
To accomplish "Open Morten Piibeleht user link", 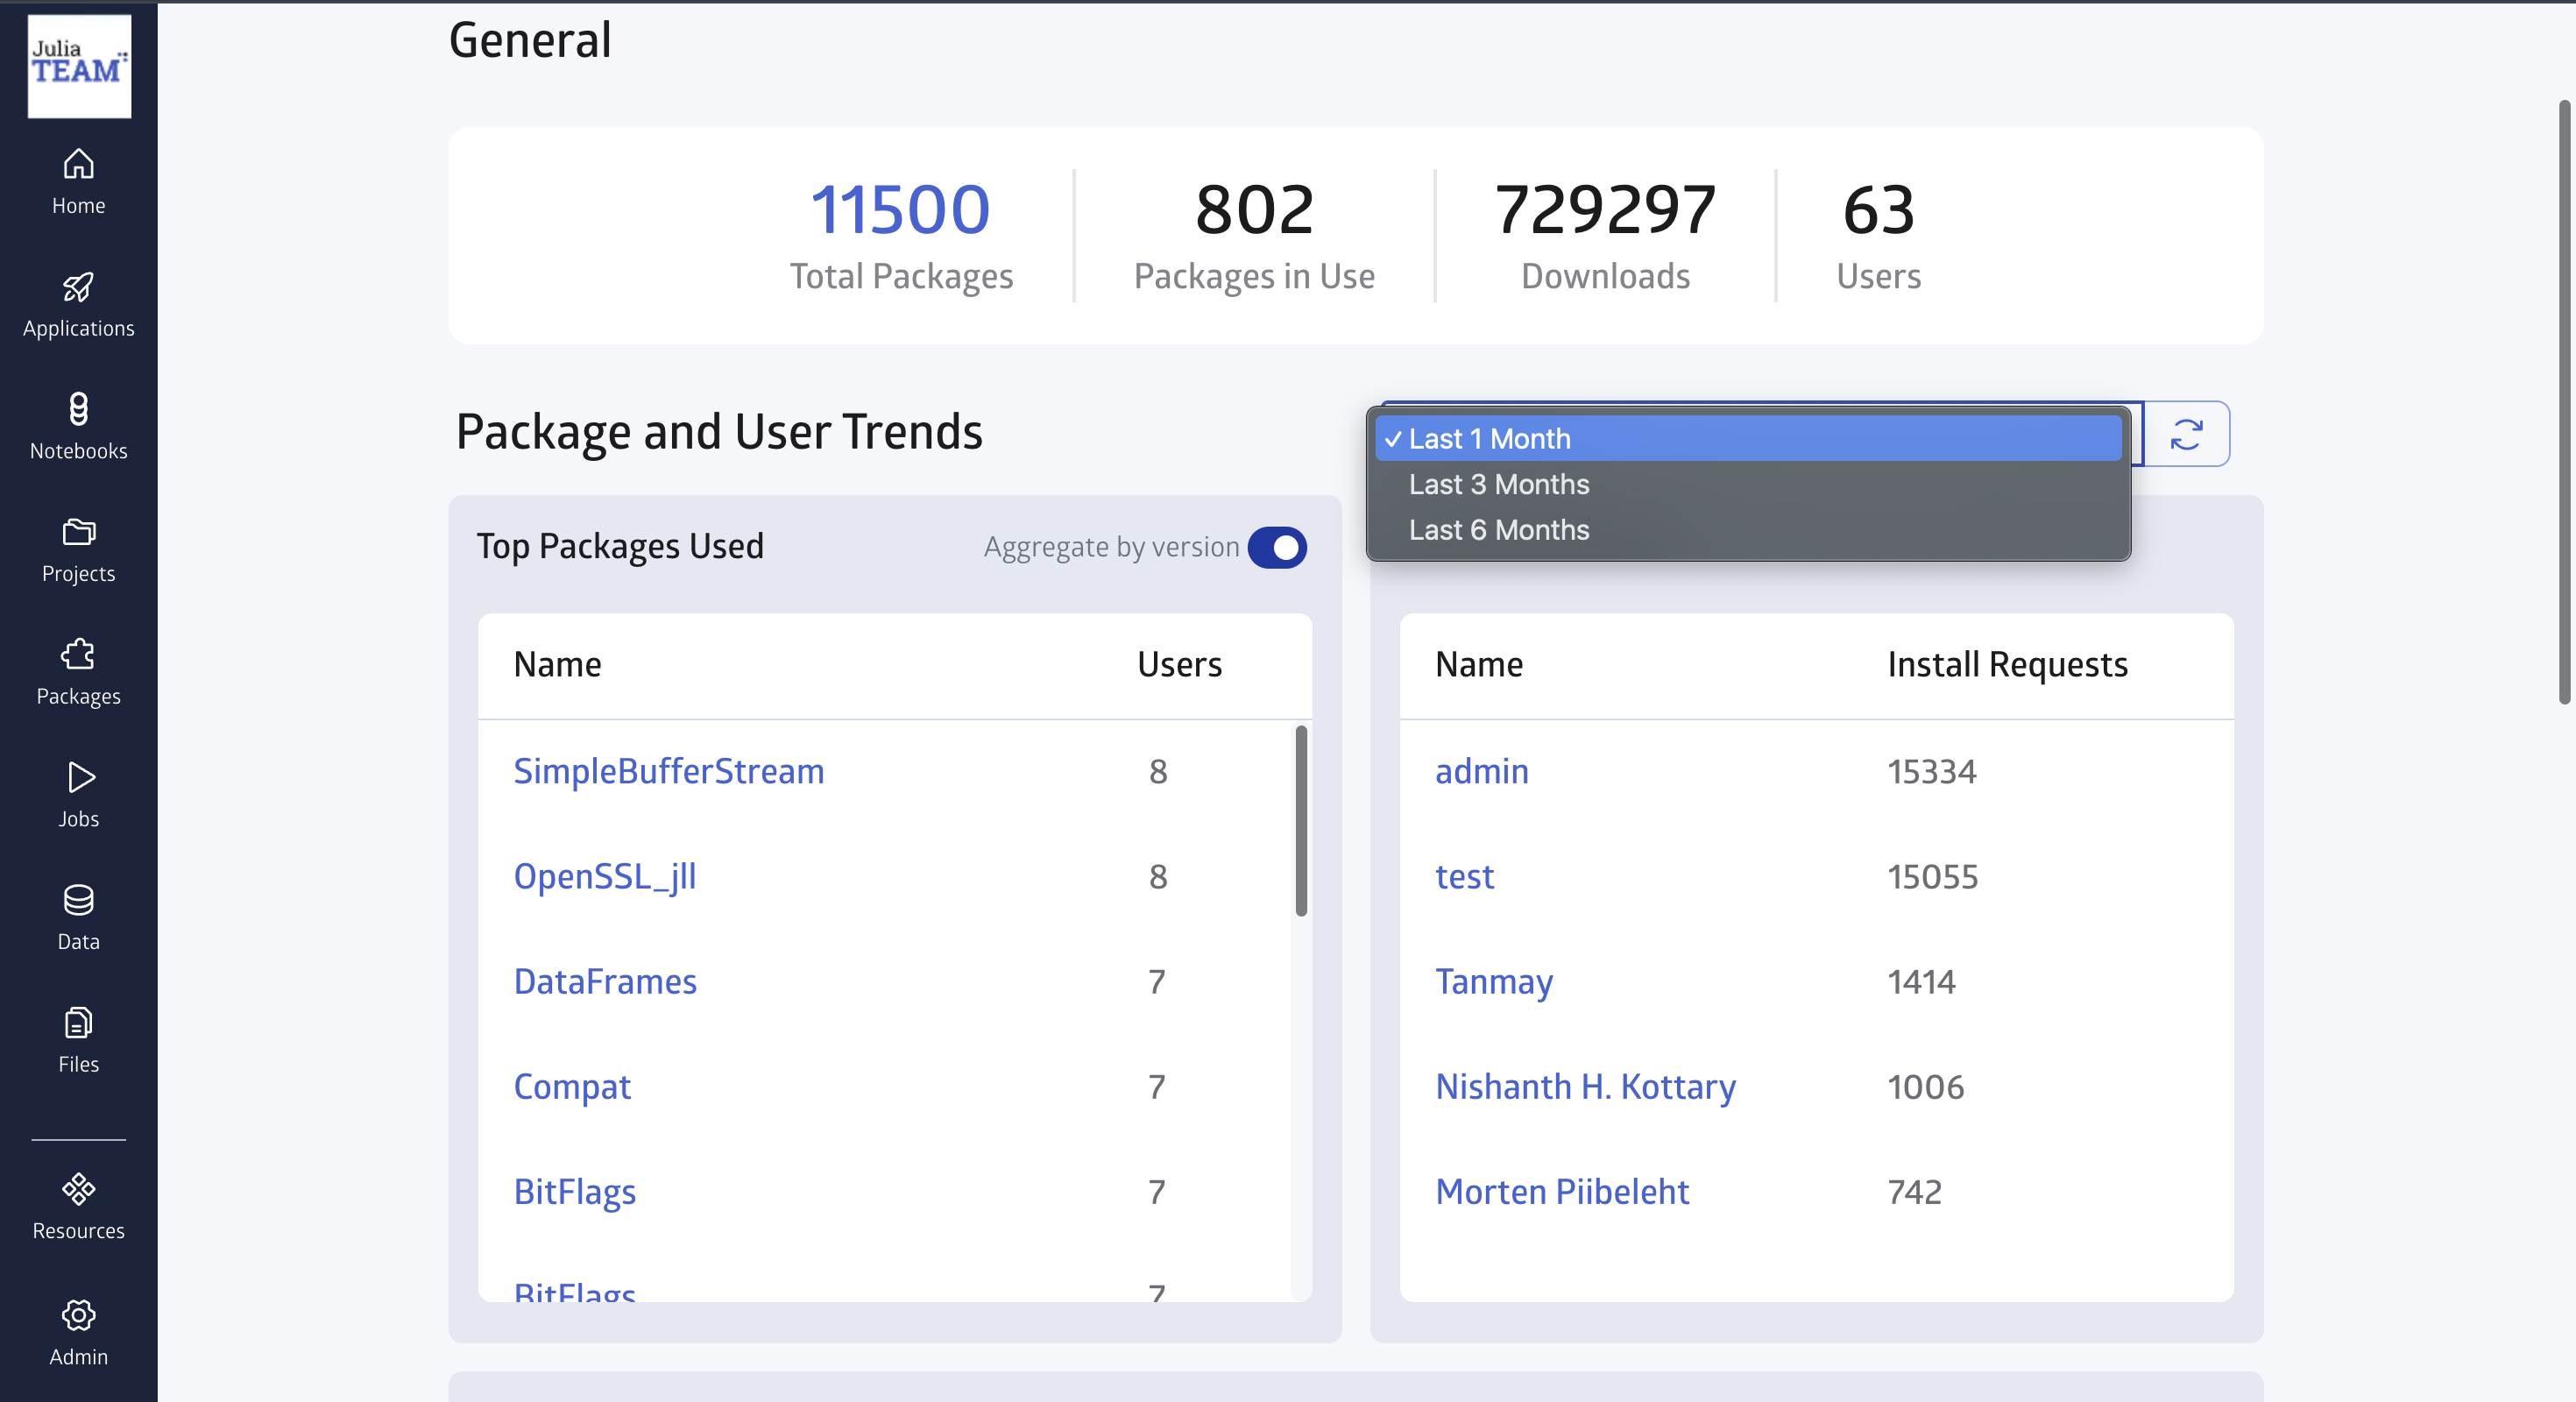I will (x=1562, y=1192).
